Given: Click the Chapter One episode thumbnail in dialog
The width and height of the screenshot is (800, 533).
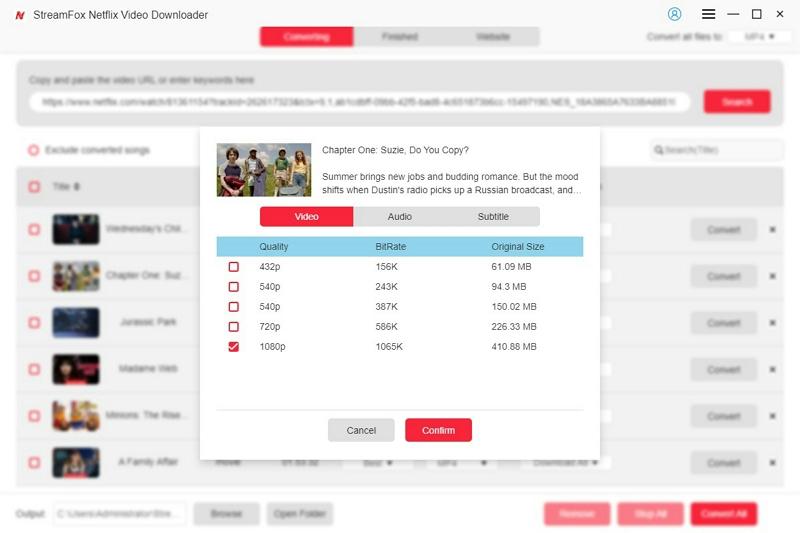Looking at the screenshot, I should pos(264,170).
